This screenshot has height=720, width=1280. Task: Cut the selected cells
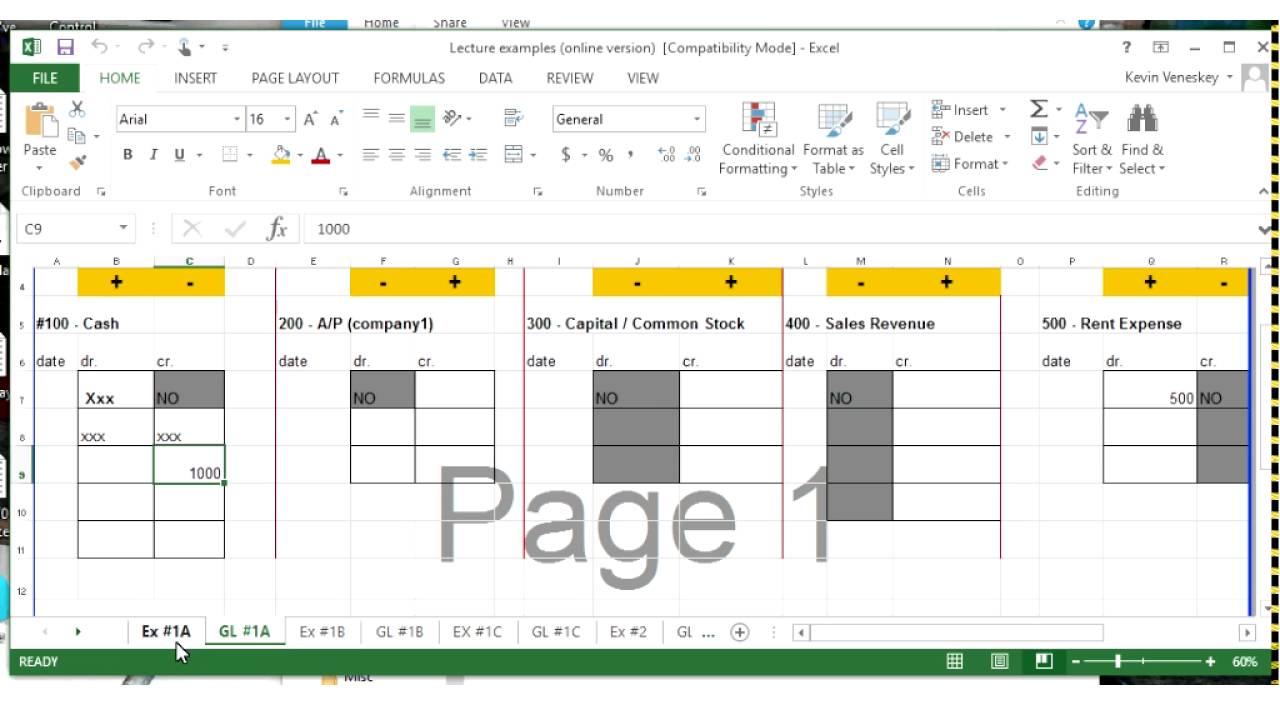pos(77,110)
